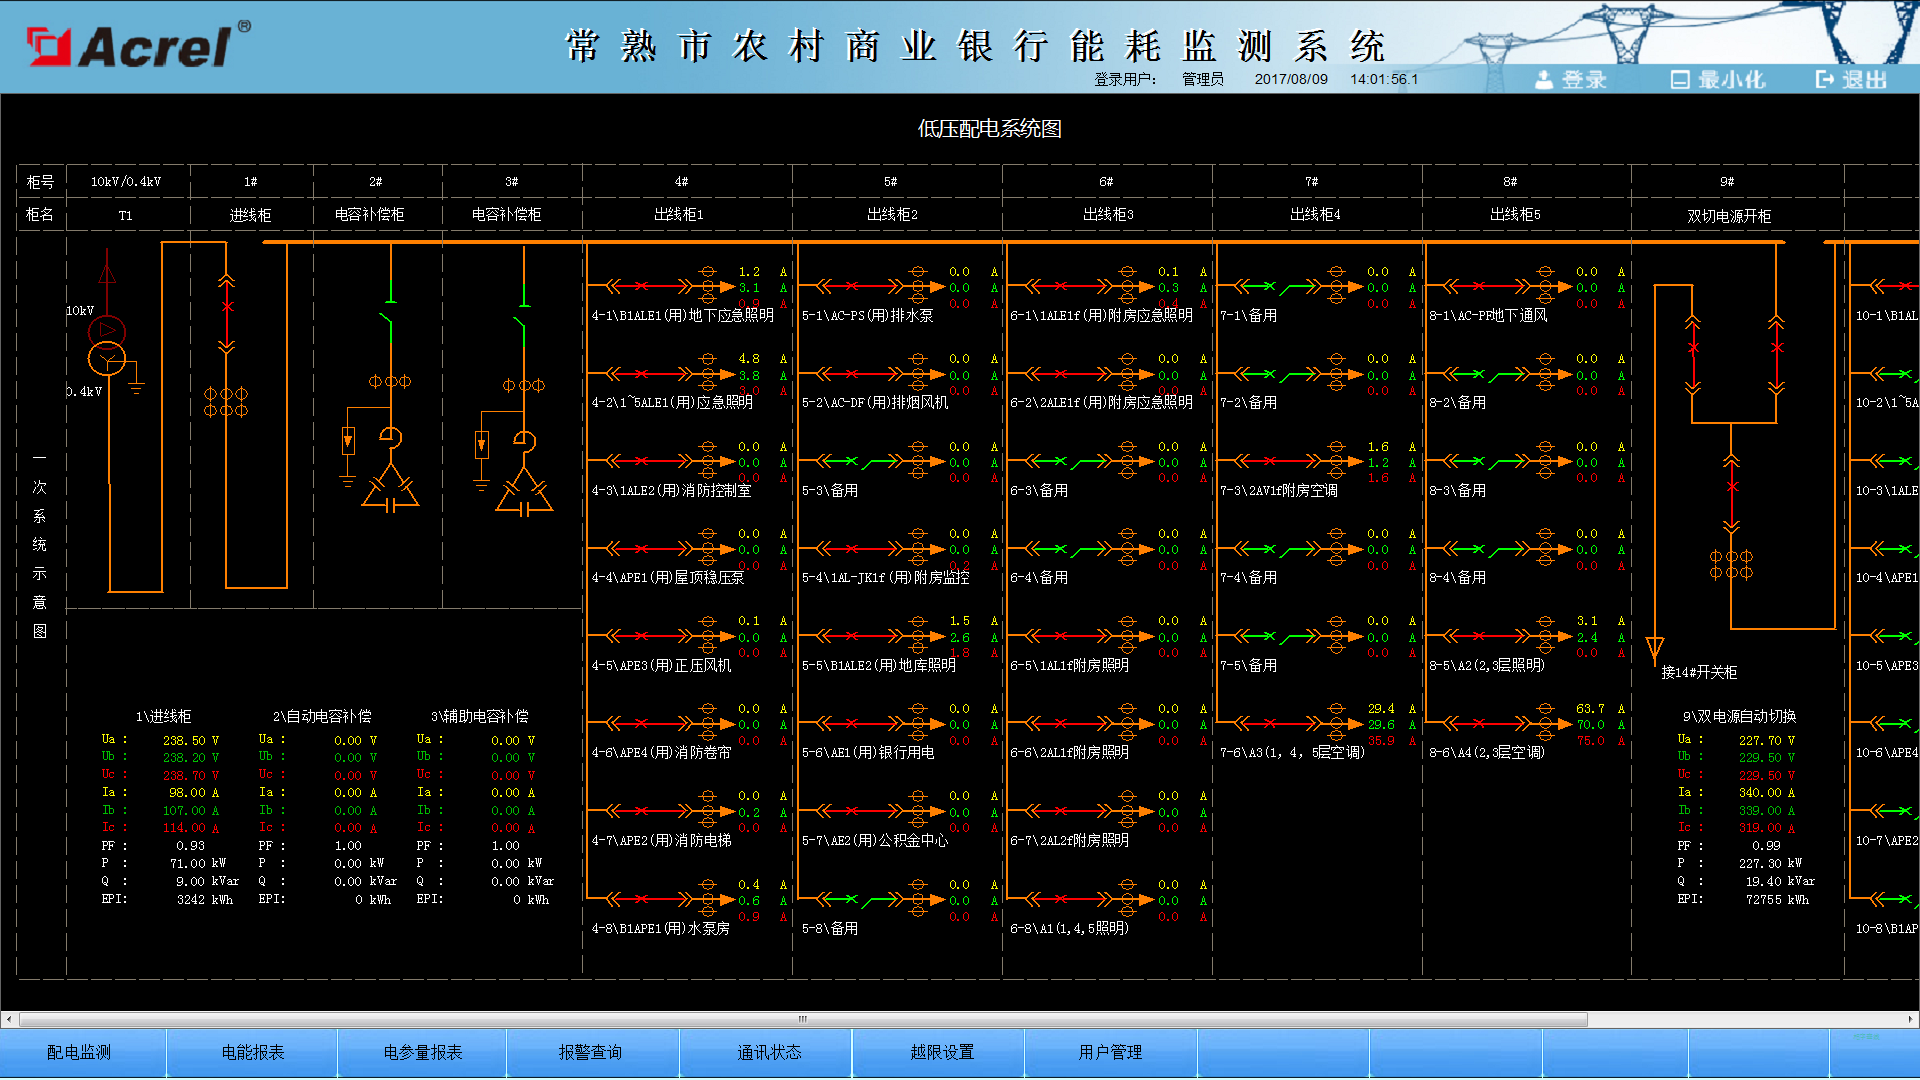Click the scrollbar right arrow
This screenshot has height=1080, width=1920.
(1910, 1019)
